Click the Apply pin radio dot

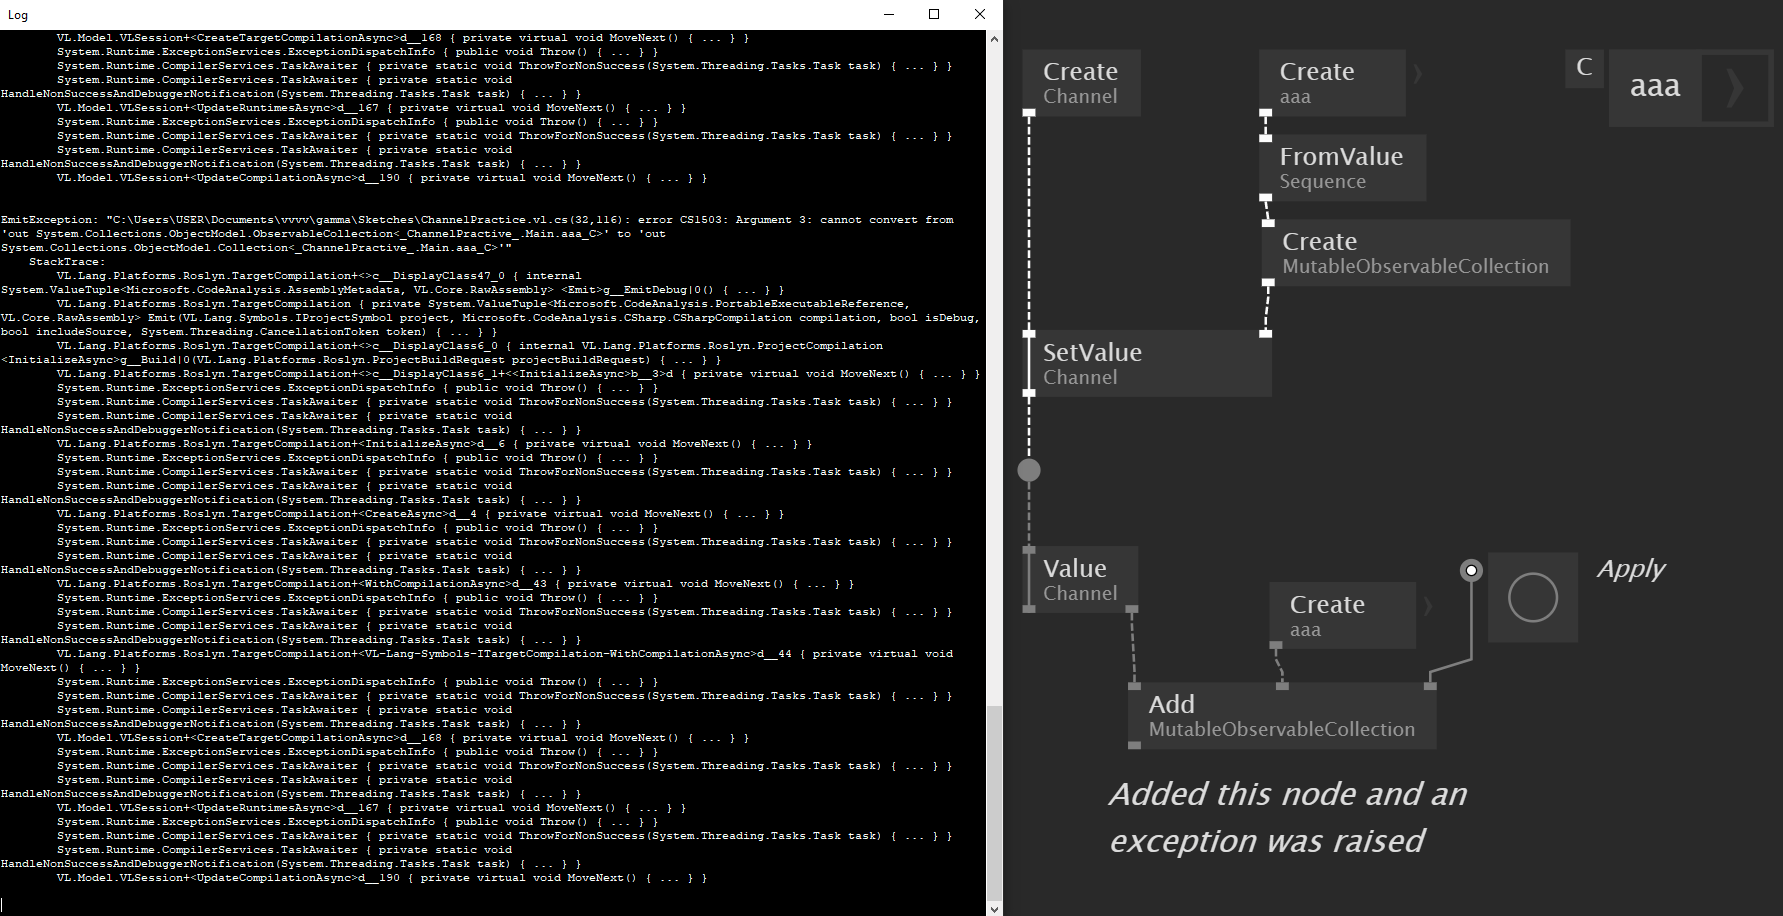coord(1471,570)
